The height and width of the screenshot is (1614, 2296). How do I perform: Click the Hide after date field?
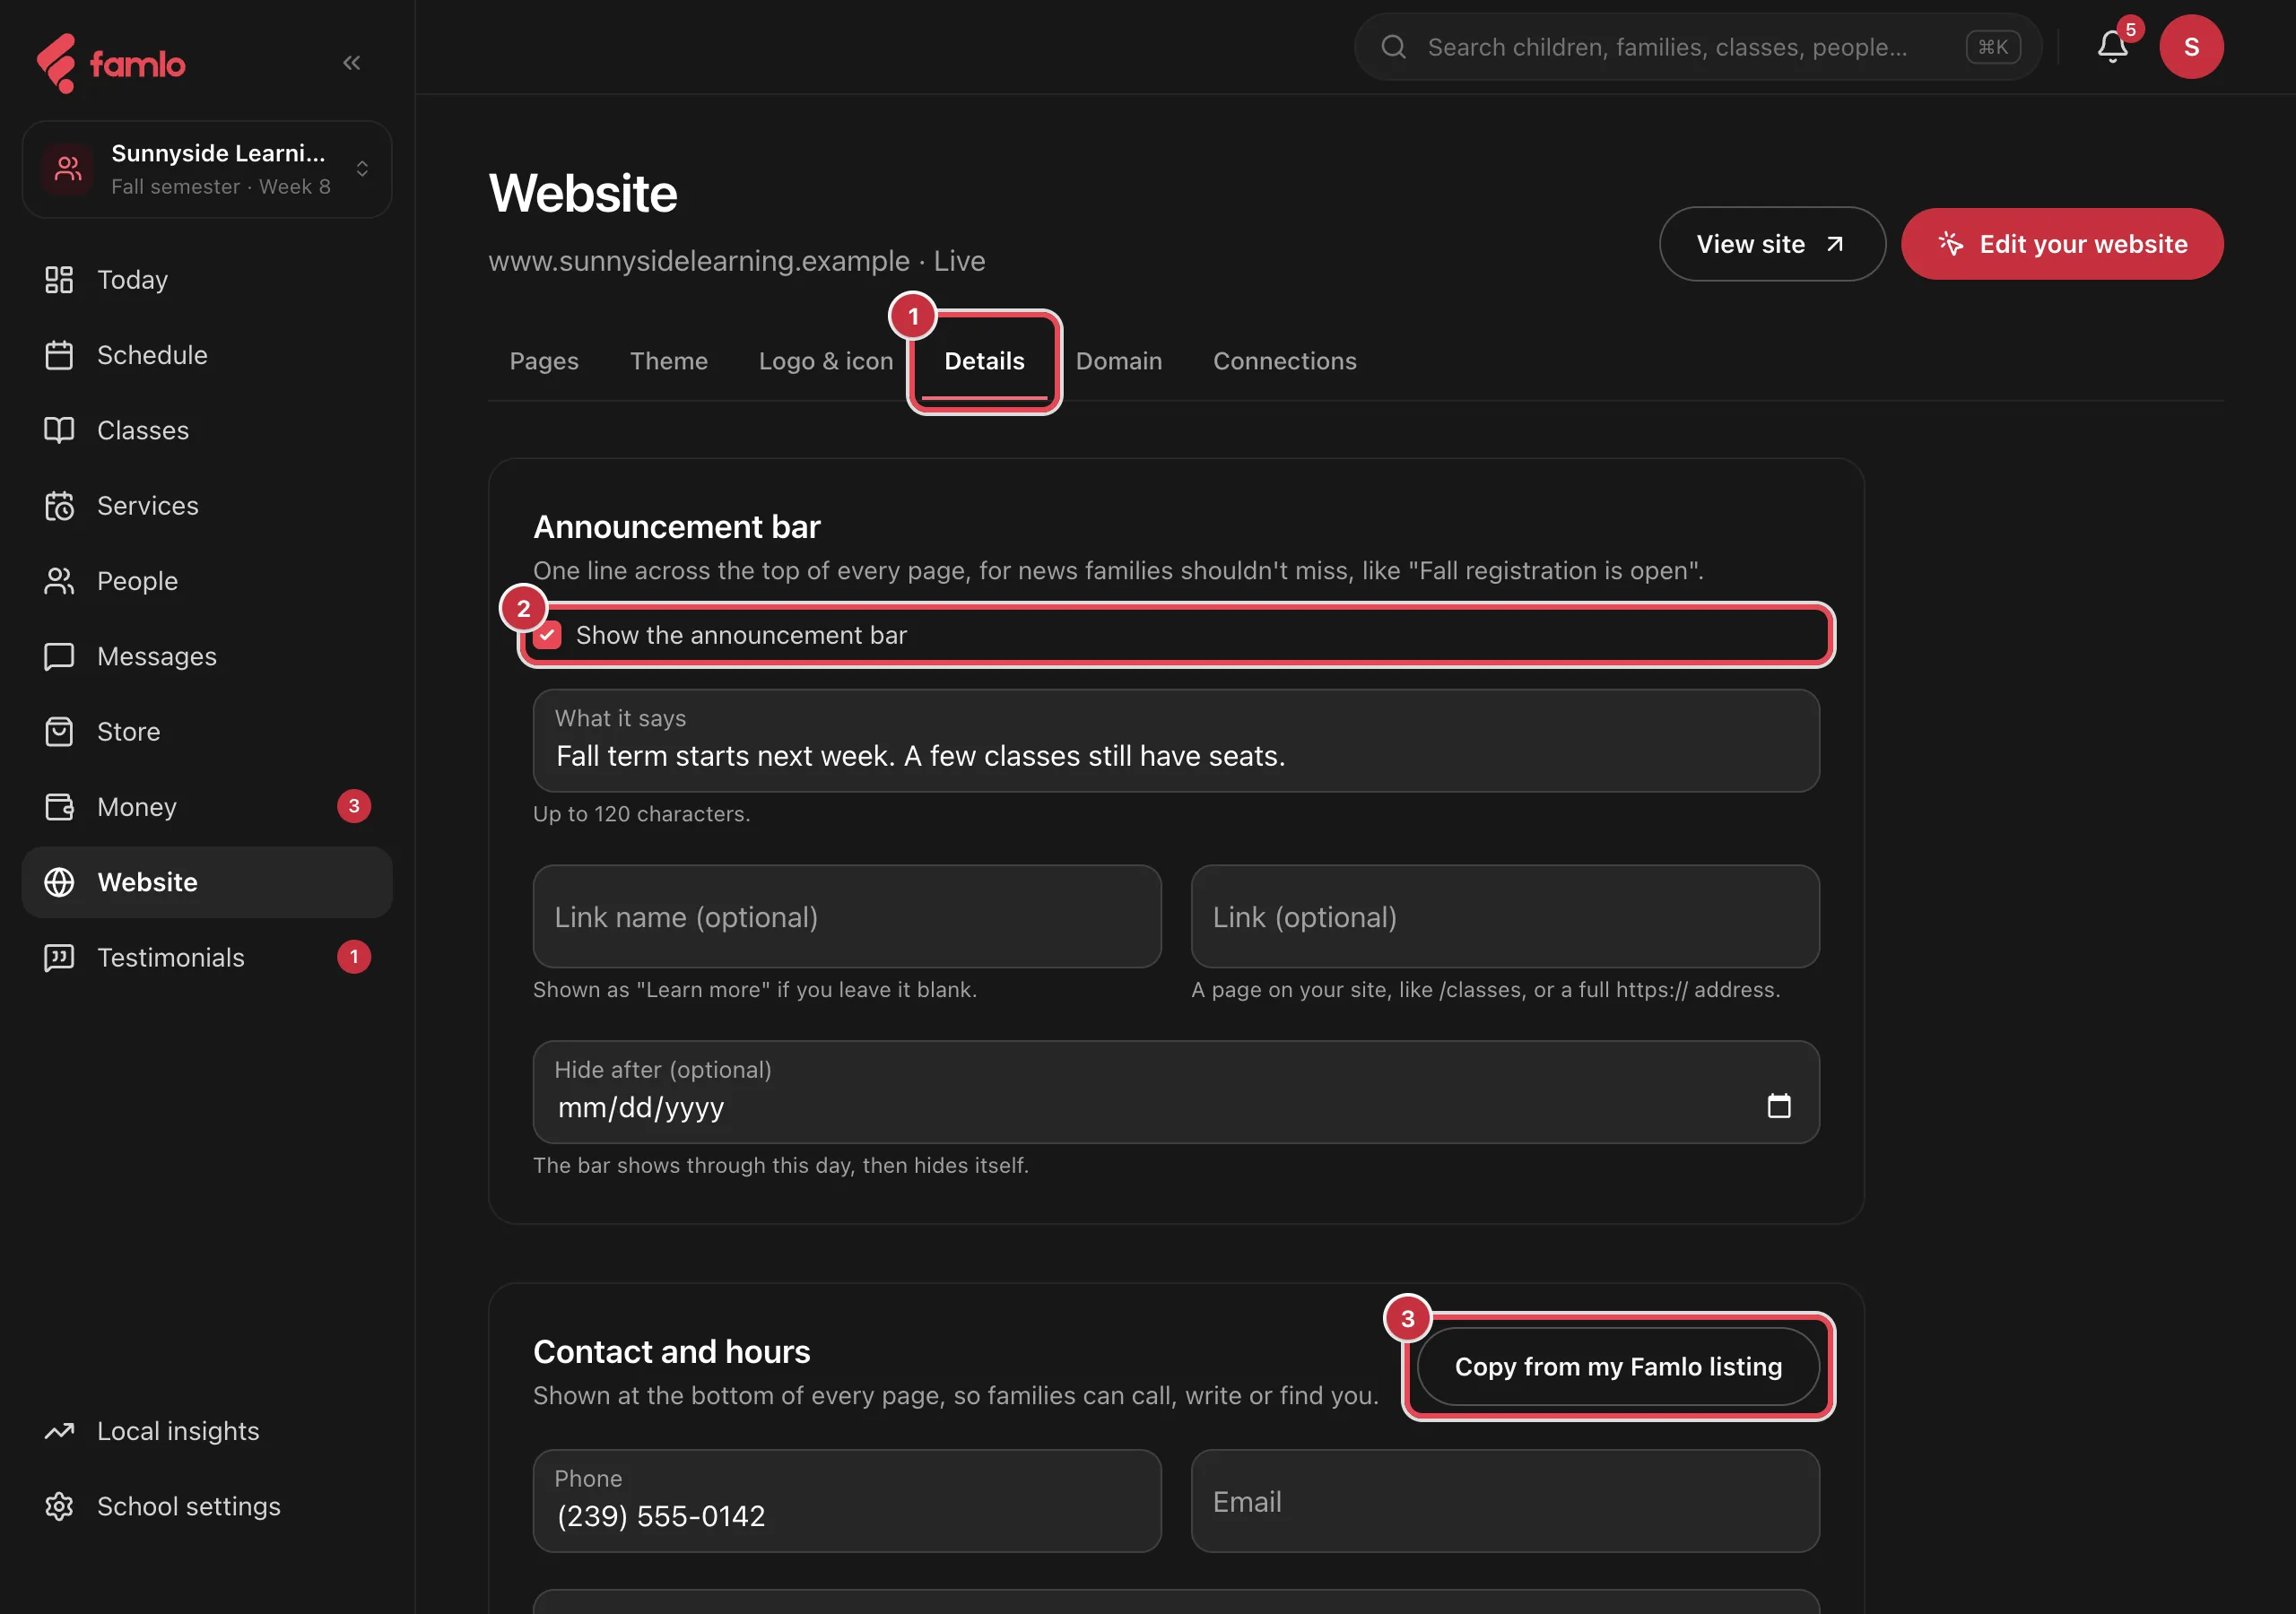[1175, 1092]
